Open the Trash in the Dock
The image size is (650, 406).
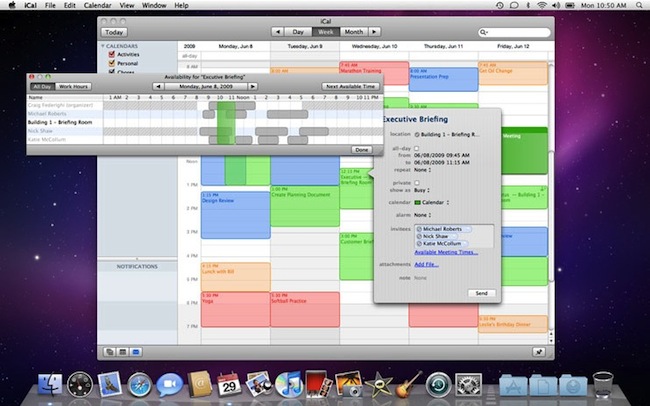click(x=603, y=384)
